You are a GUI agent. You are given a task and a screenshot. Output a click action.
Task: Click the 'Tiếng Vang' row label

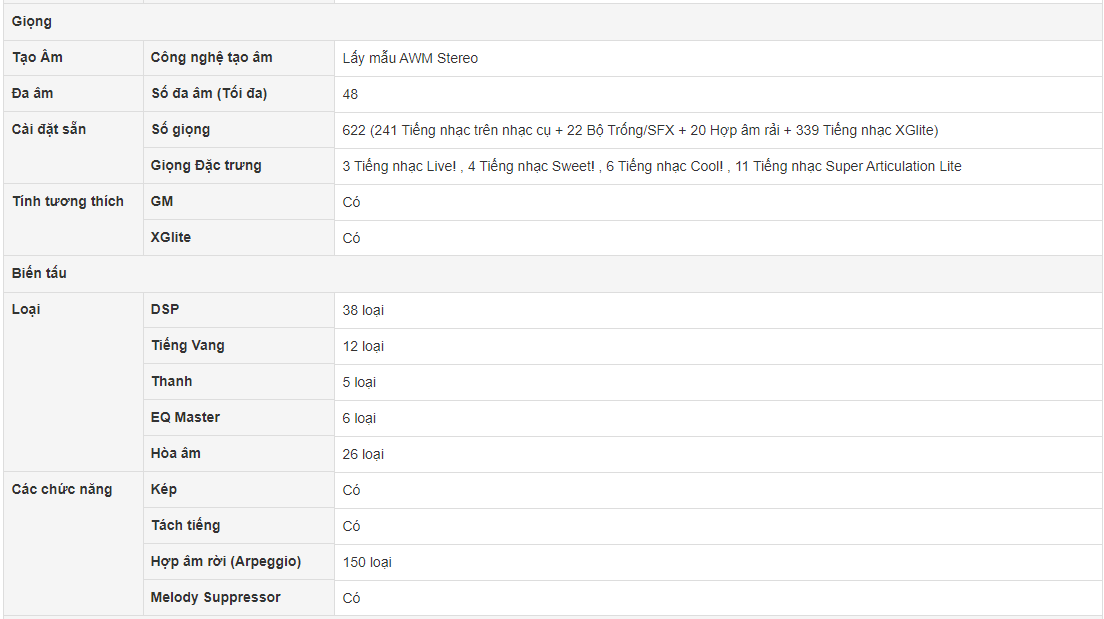188,345
